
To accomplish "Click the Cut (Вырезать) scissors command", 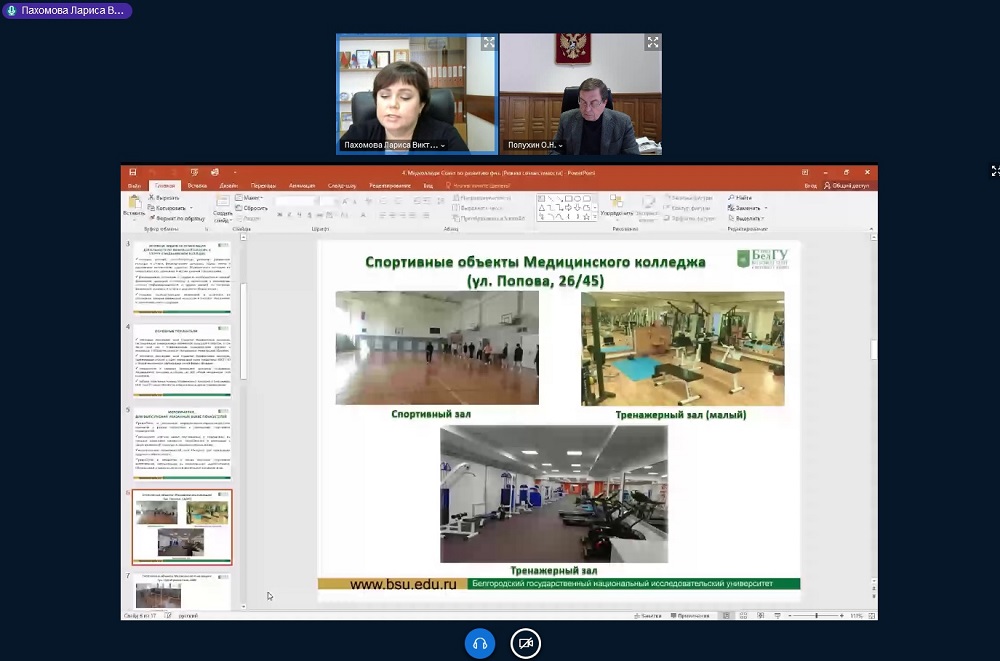I will click(x=165, y=198).
